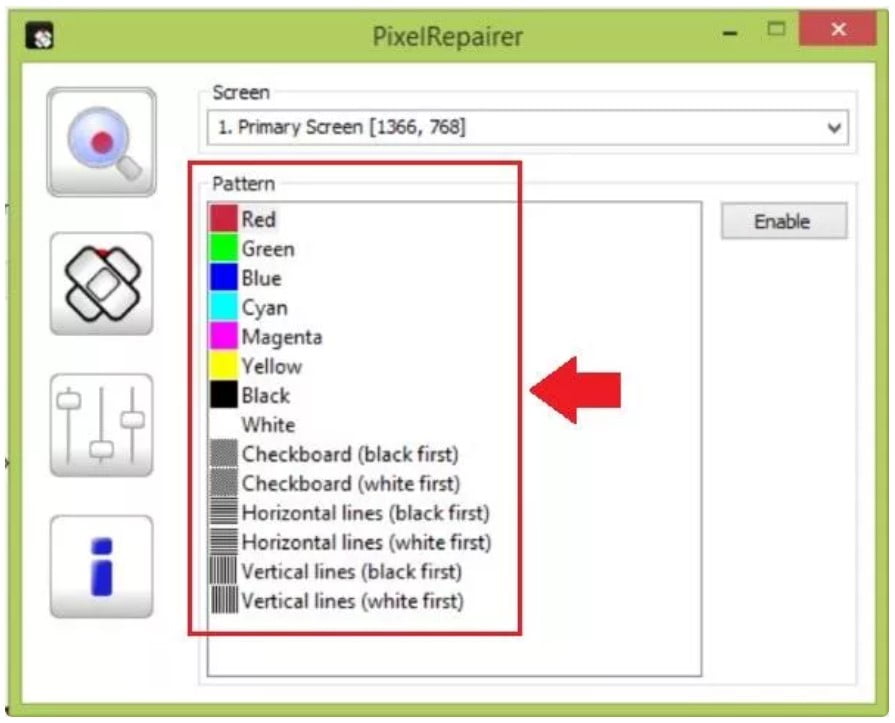
Task: Maximize the PixelRepairer window
Action: pyautogui.click(x=776, y=29)
